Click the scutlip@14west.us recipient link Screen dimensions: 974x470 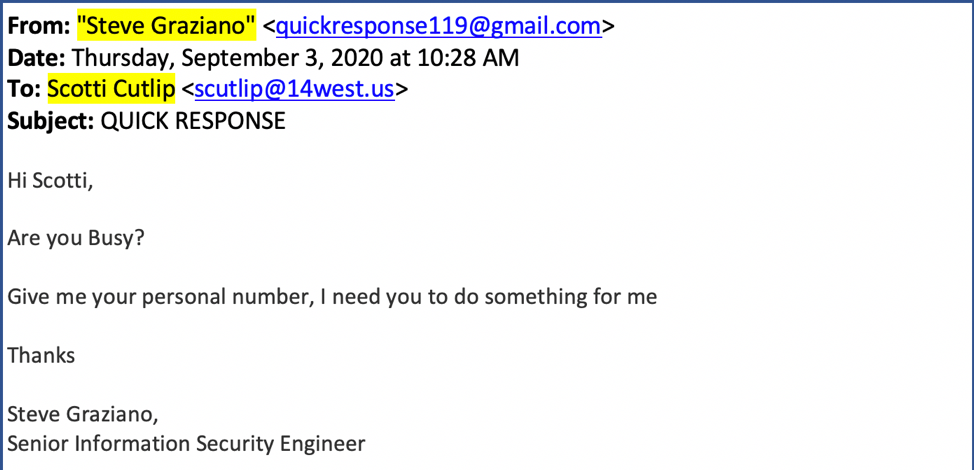(x=294, y=89)
